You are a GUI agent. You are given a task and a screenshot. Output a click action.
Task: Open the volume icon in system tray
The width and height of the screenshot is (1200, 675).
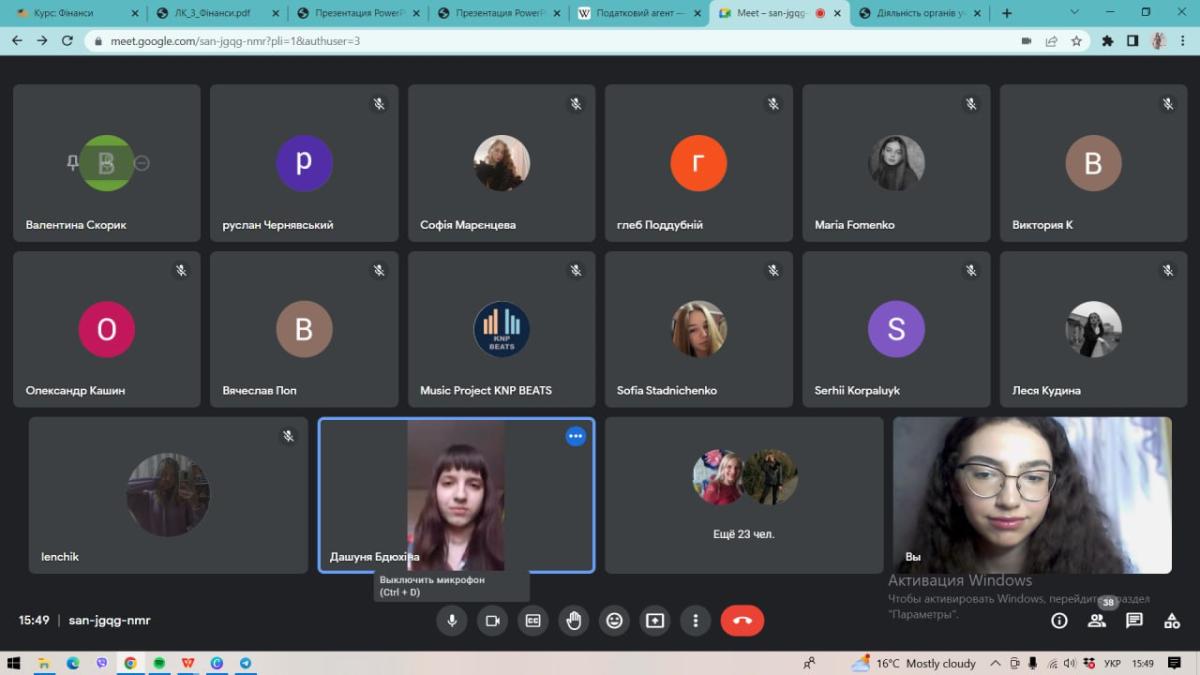1070,663
